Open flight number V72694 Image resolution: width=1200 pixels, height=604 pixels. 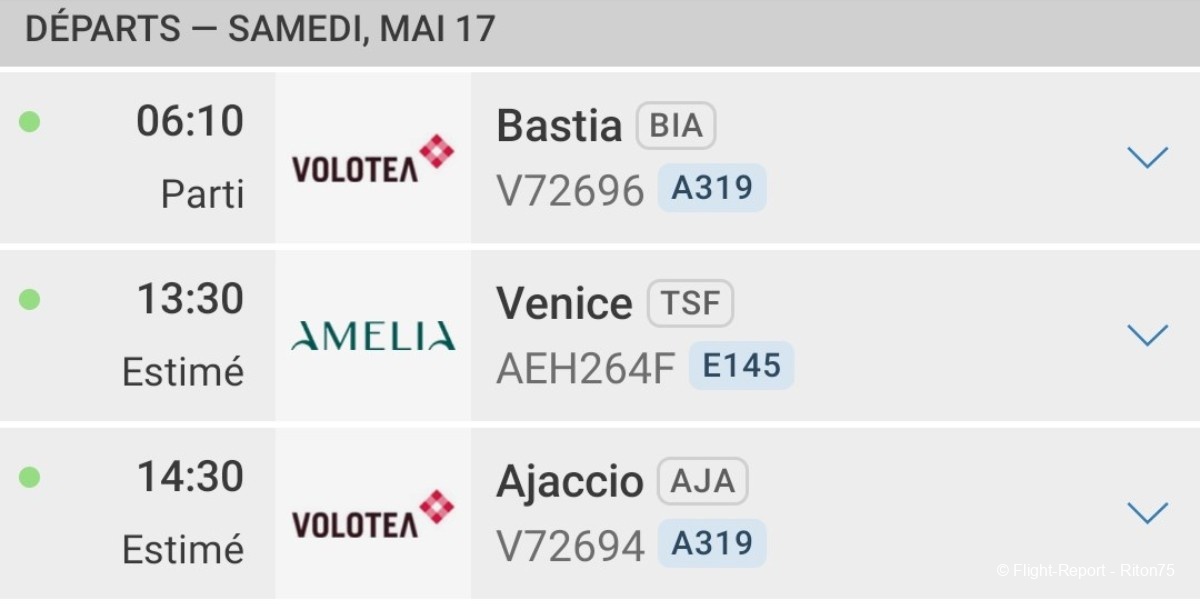[x=570, y=547]
